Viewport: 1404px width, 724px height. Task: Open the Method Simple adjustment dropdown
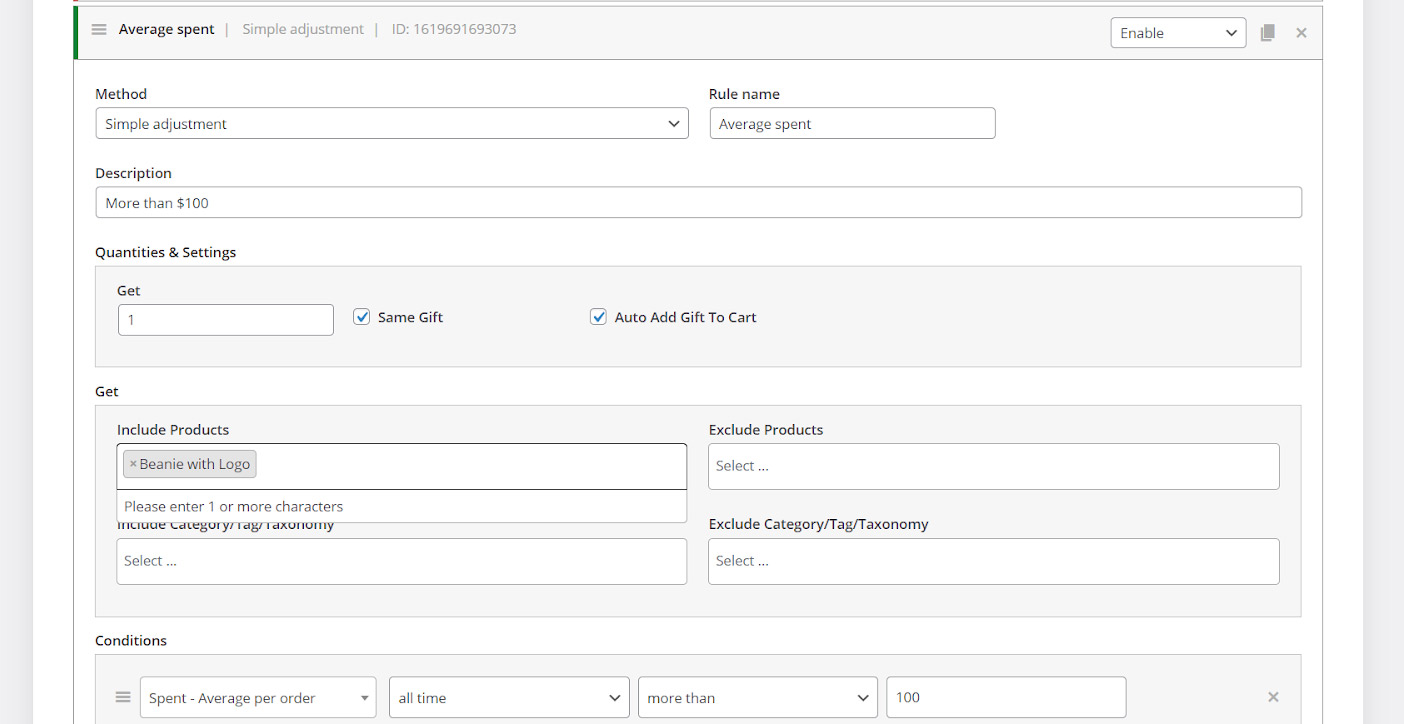click(x=391, y=124)
